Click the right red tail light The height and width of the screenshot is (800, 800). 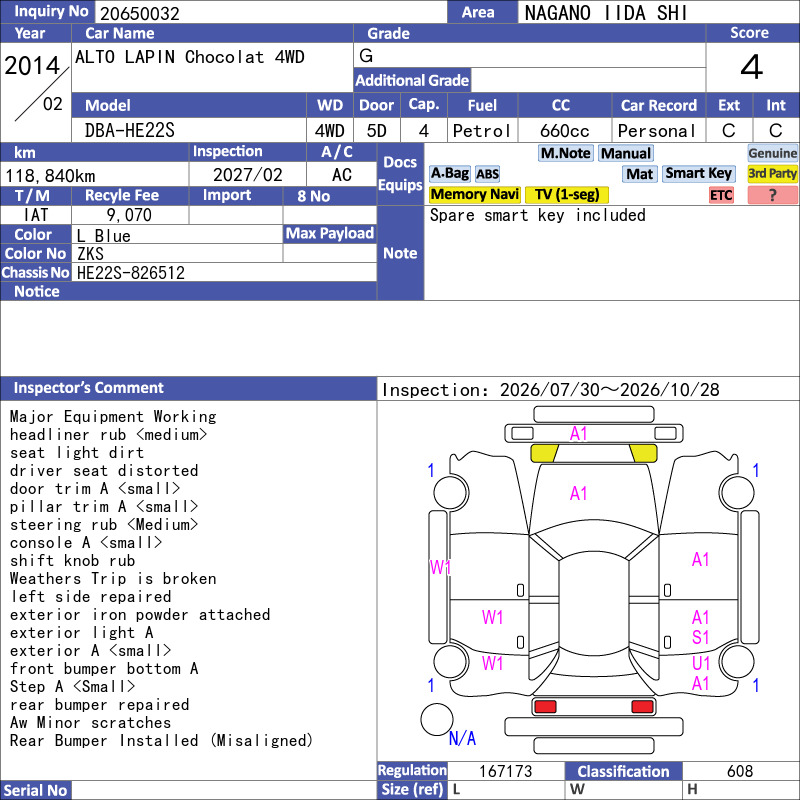642,707
